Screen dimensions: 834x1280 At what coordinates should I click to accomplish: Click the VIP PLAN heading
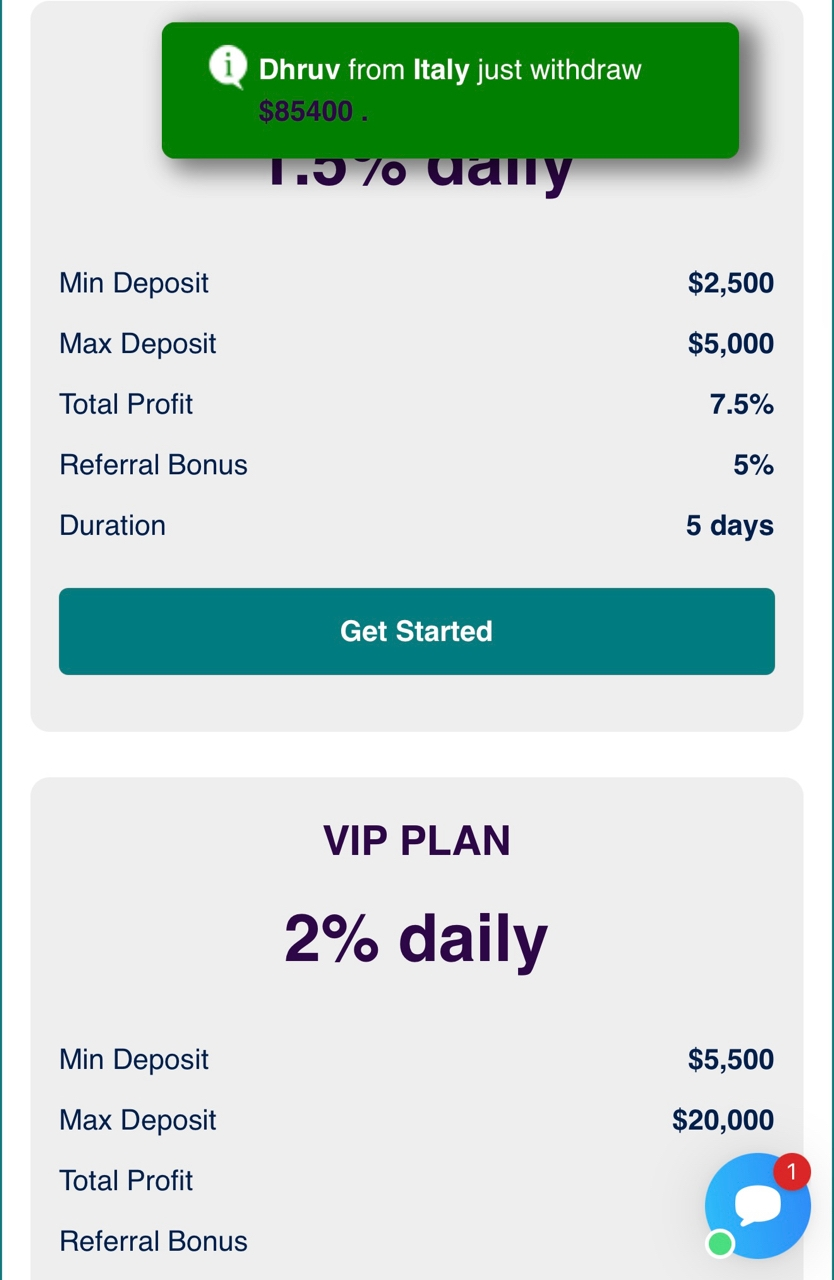417,841
